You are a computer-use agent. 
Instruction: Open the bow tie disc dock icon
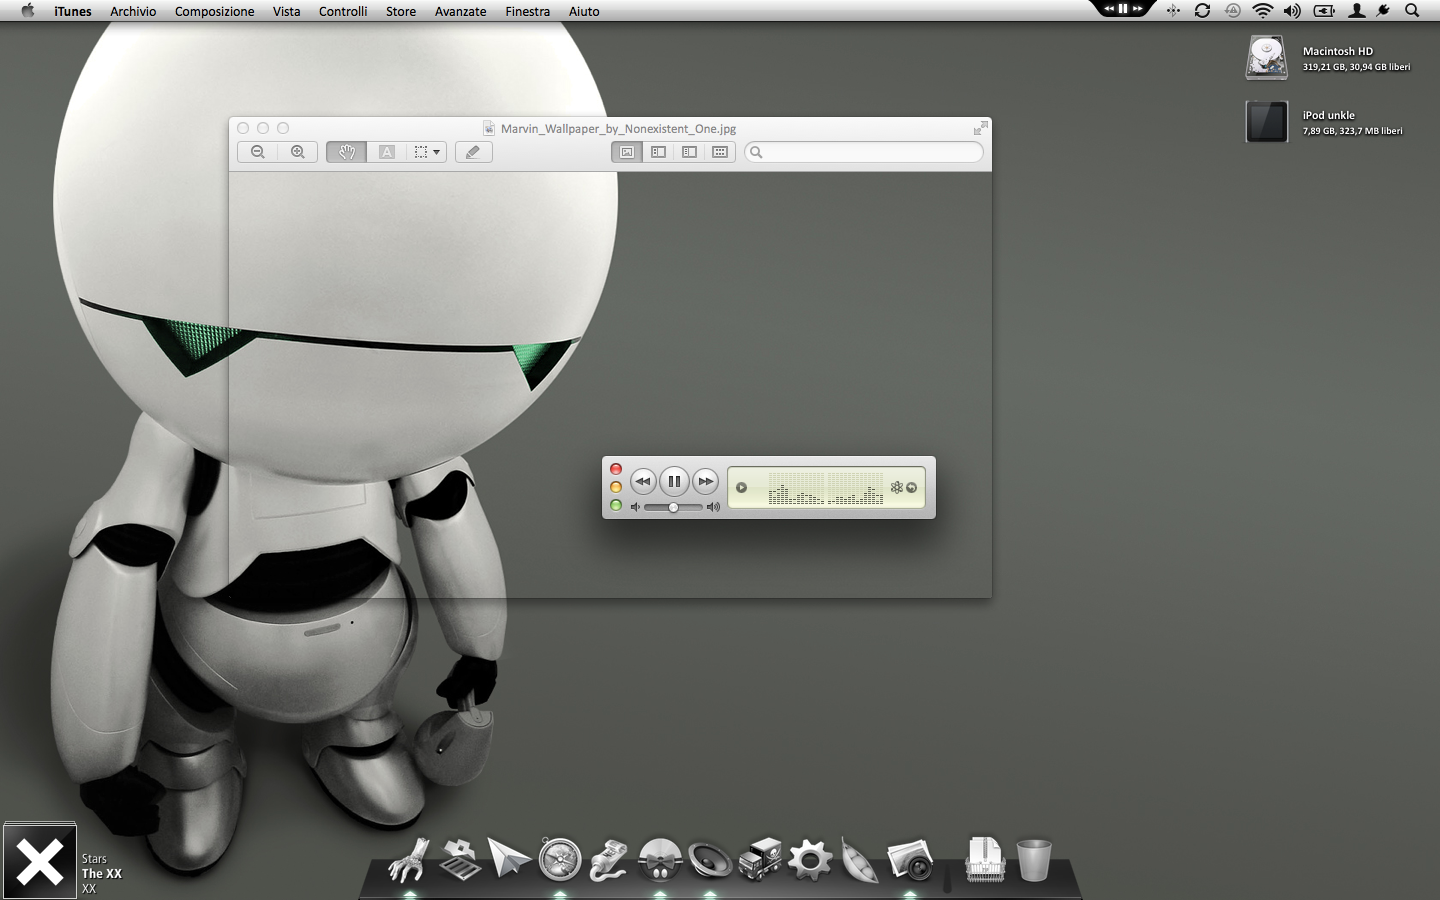pos(660,860)
